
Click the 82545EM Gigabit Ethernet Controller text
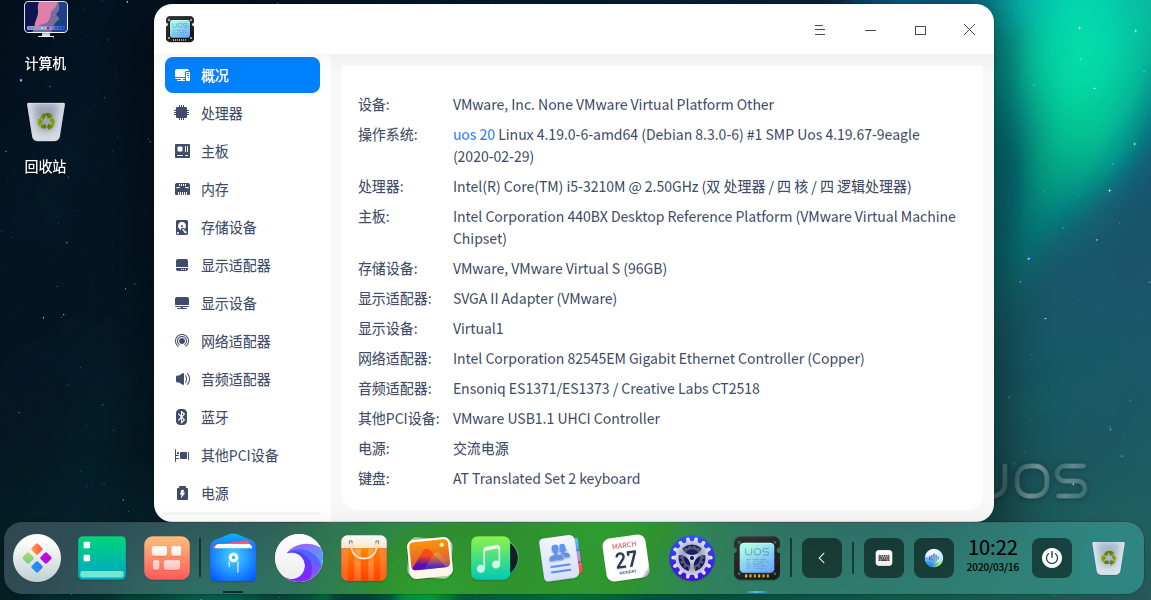[x=658, y=358]
